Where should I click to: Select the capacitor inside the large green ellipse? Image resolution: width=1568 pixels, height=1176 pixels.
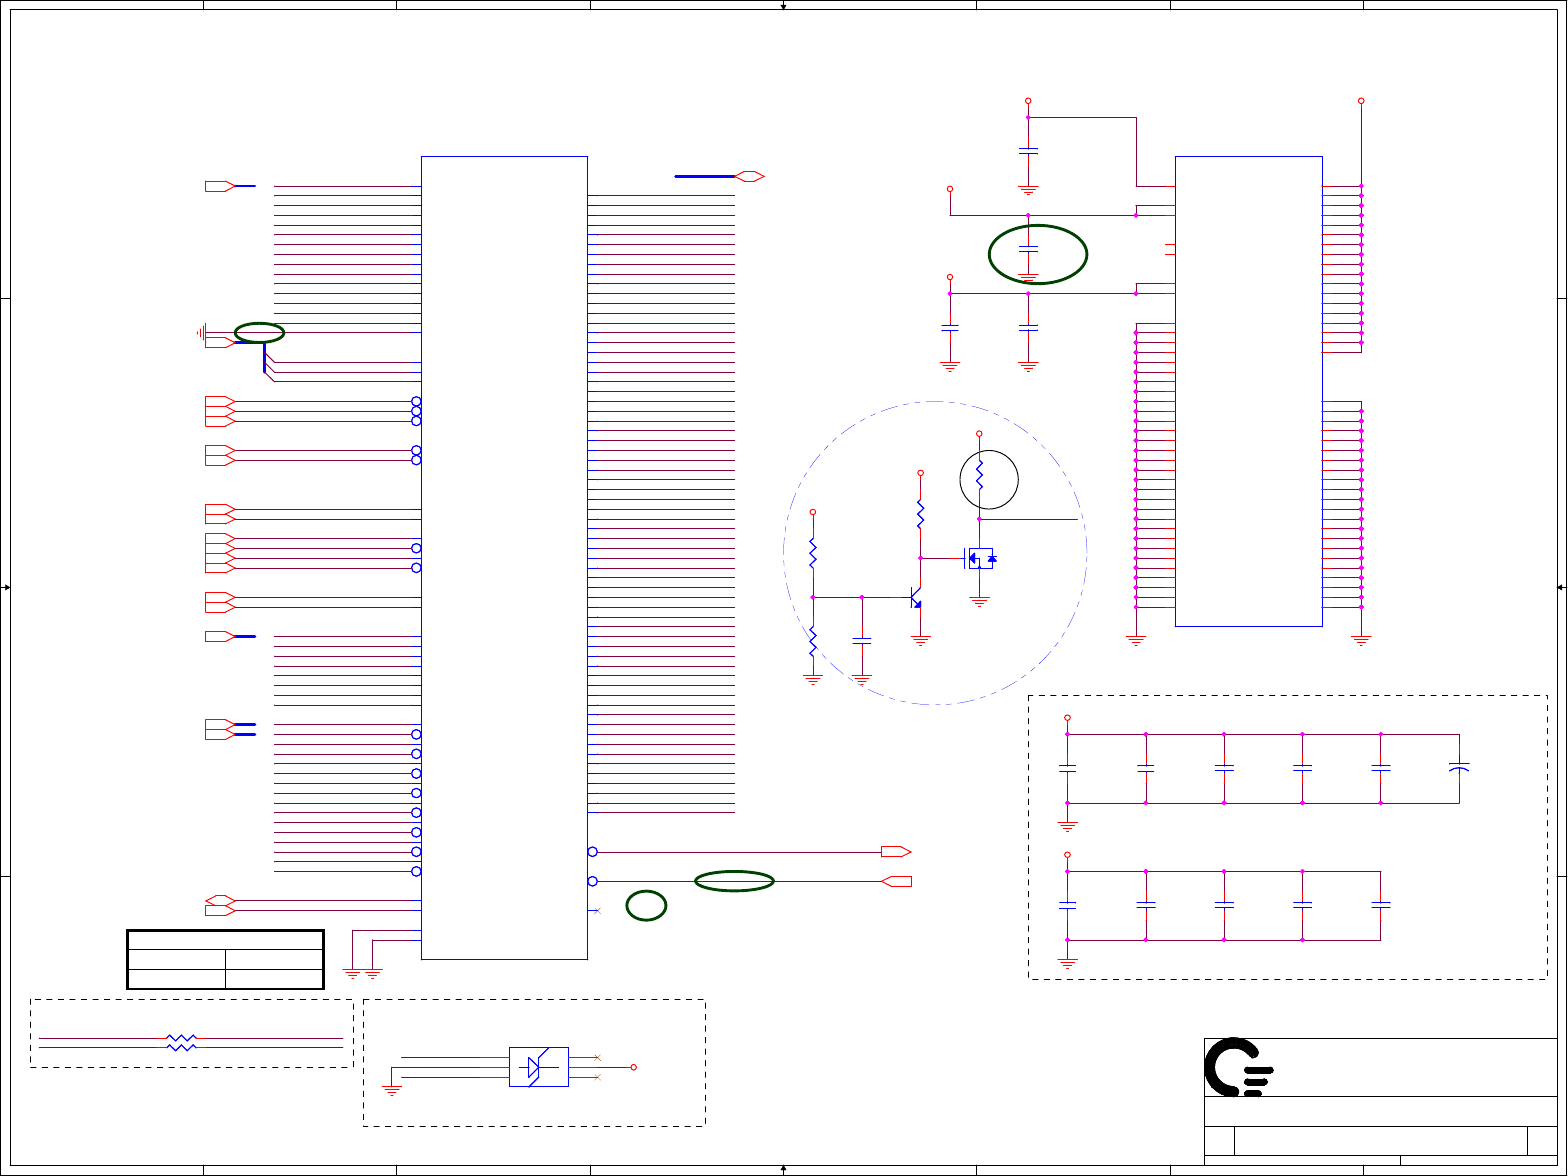coord(1028,247)
